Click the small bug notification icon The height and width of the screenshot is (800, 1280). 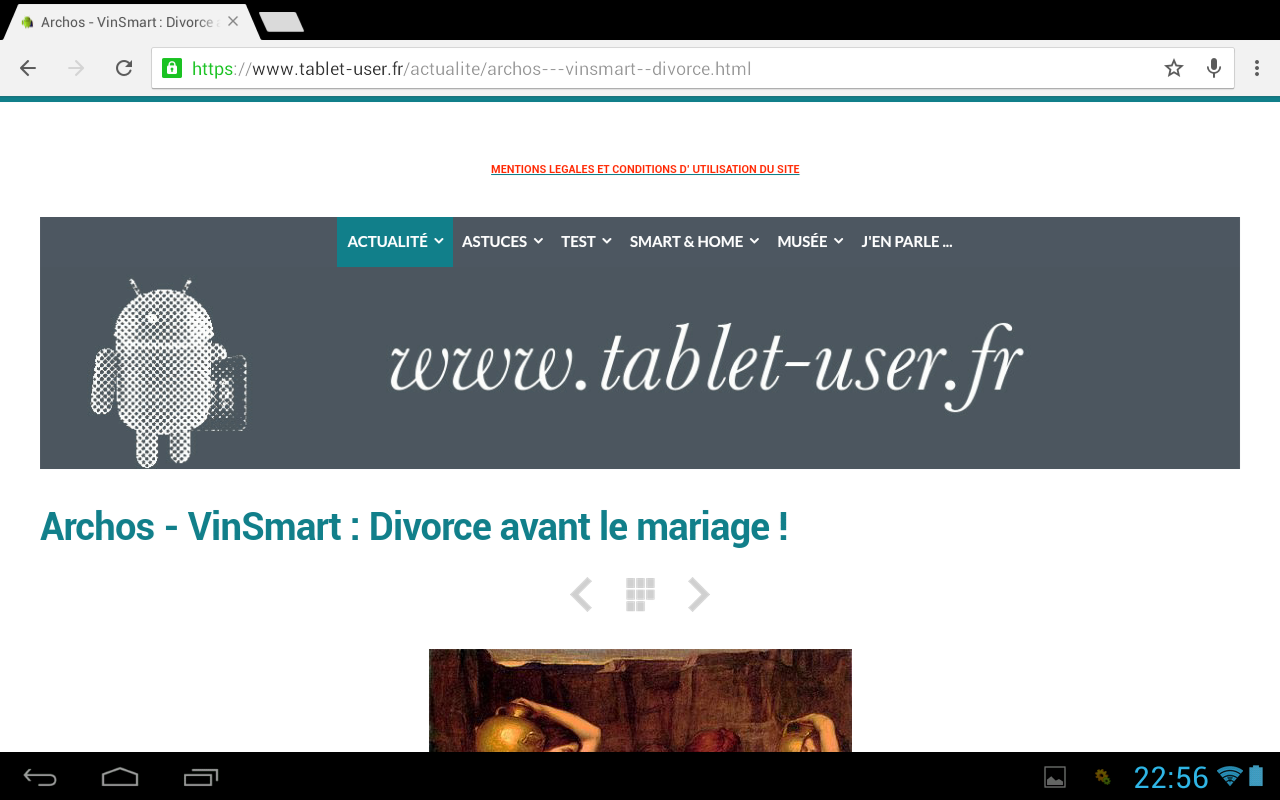click(x=1103, y=776)
